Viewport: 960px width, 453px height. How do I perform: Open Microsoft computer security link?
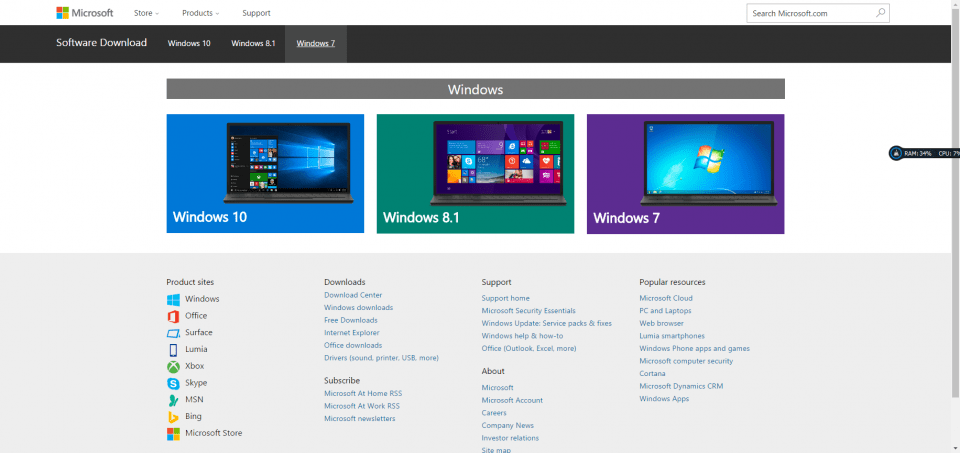686,361
